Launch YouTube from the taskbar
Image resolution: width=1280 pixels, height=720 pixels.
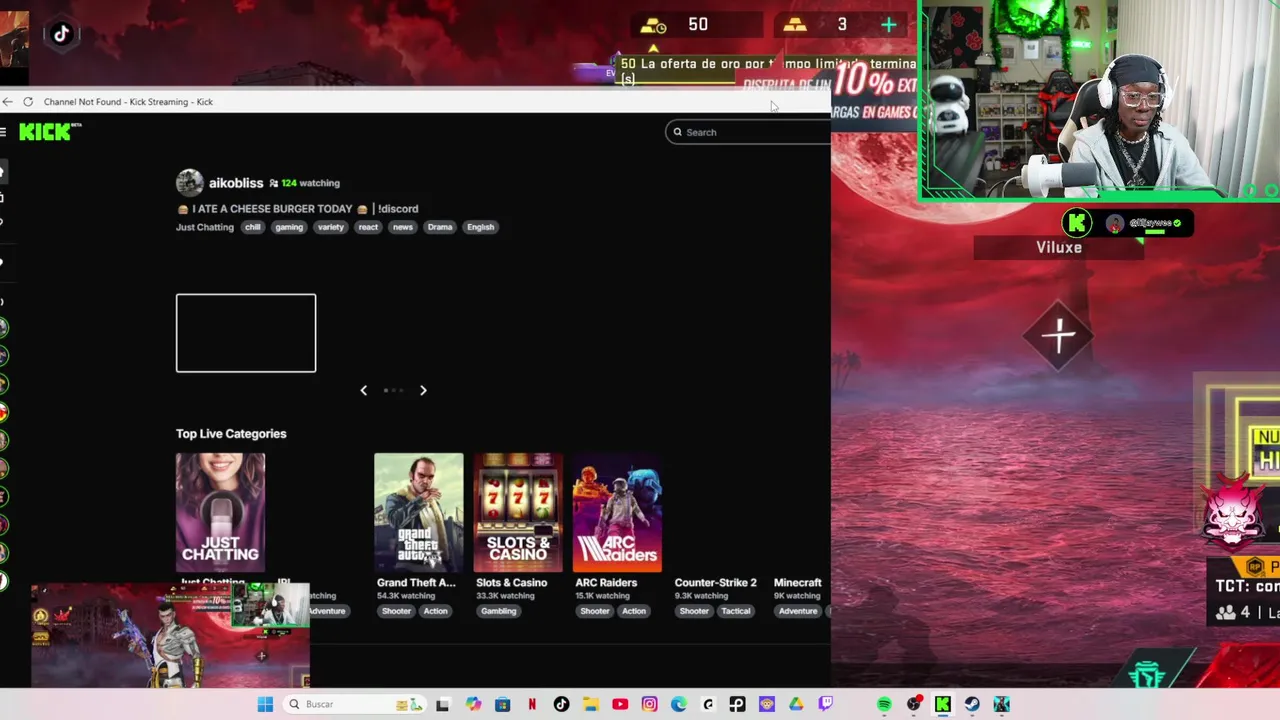tap(620, 704)
